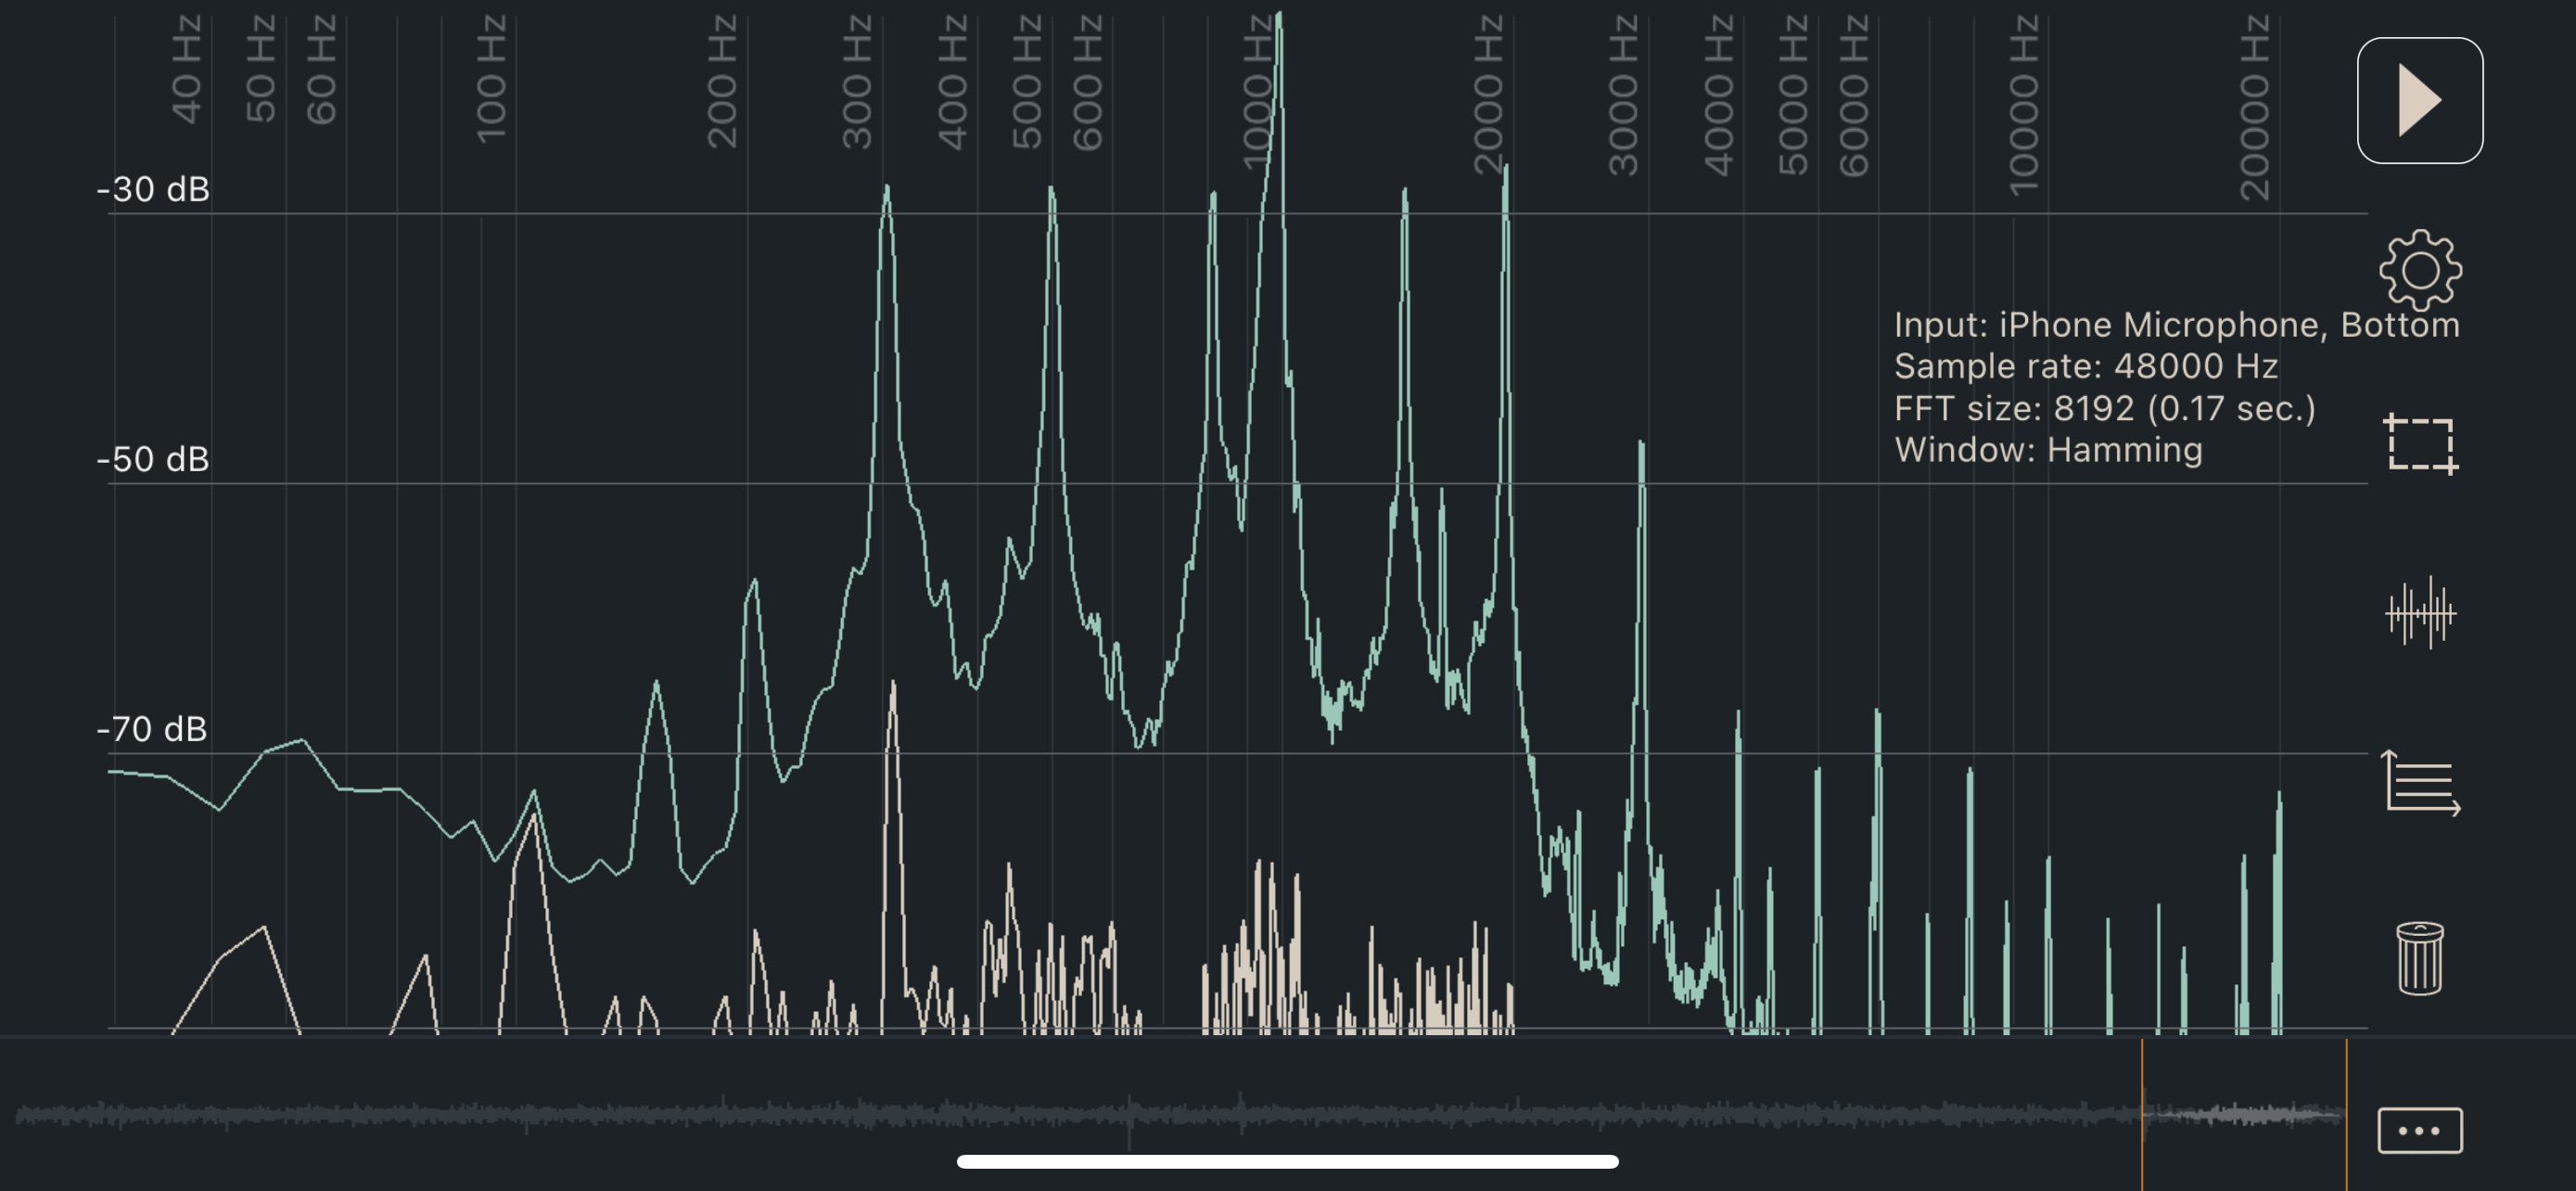Tap the 20000 Hz frequency label
The height and width of the screenshot is (1191, 2576).
click(x=2254, y=106)
